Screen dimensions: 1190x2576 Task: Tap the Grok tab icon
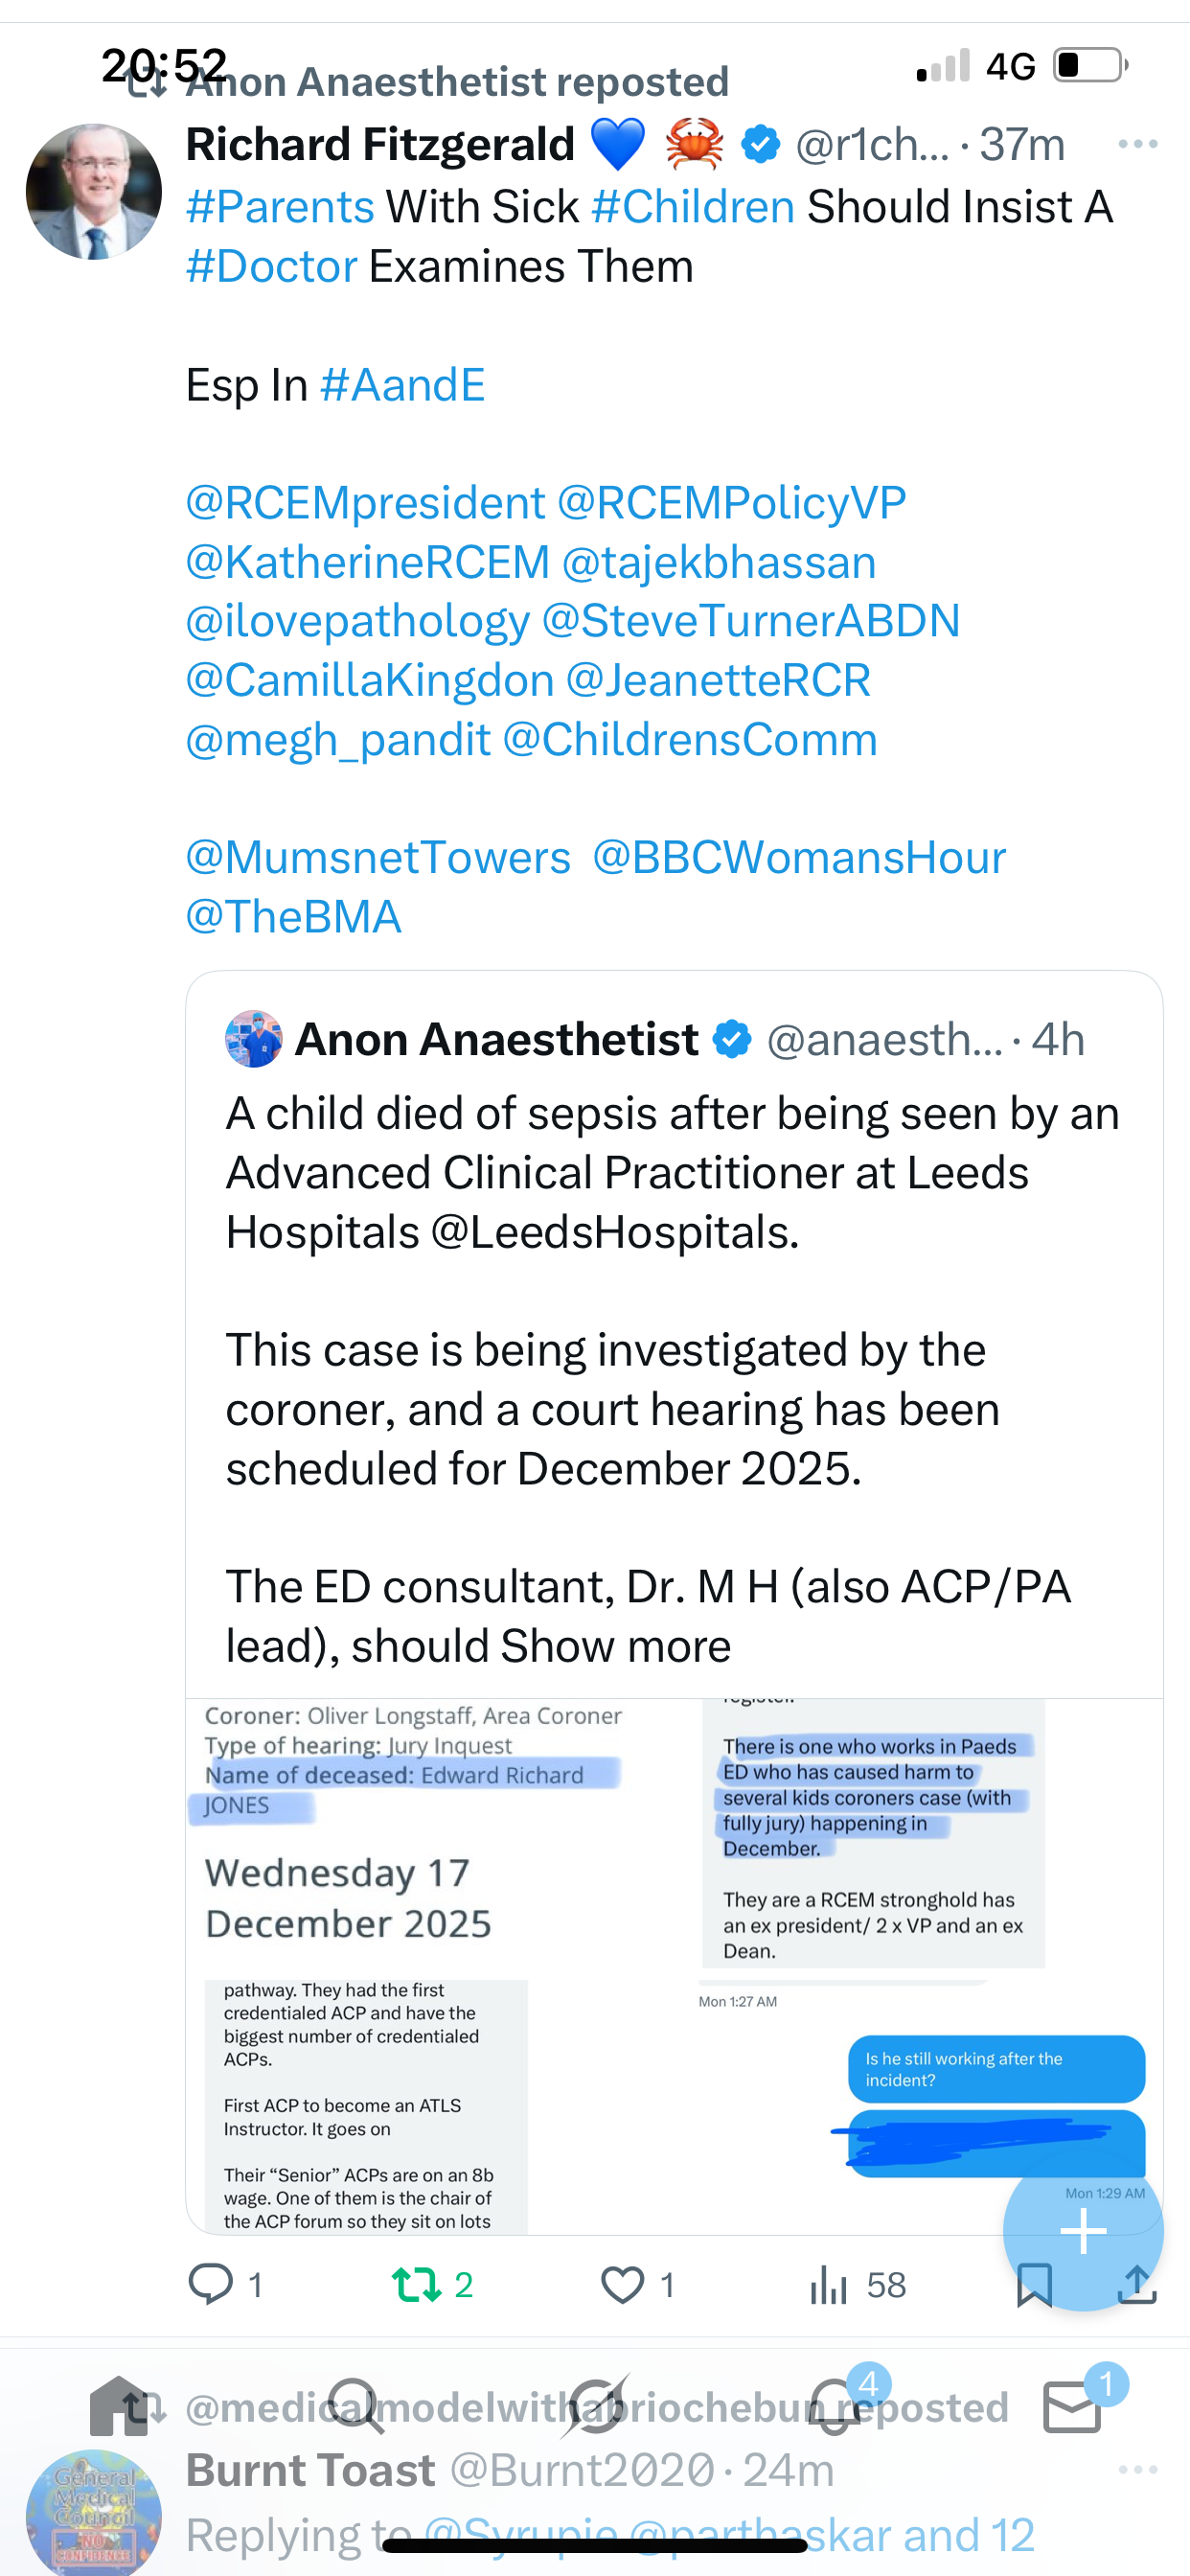point(595,2406)
